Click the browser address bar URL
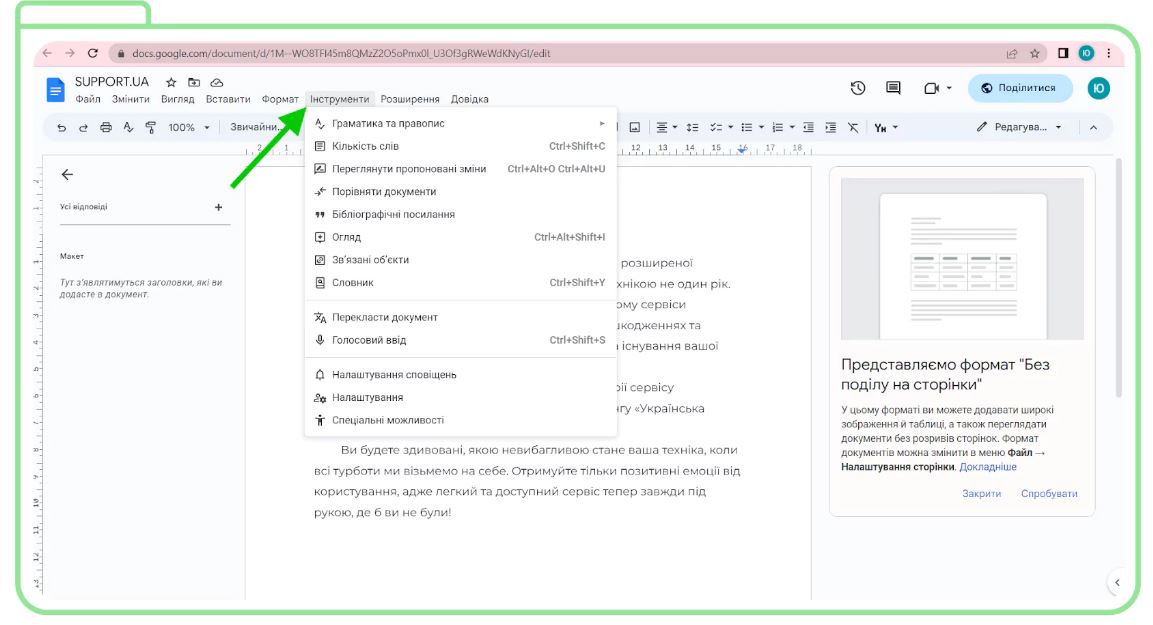This screenshot has width=1153, height=625. (x=341, y=53)
